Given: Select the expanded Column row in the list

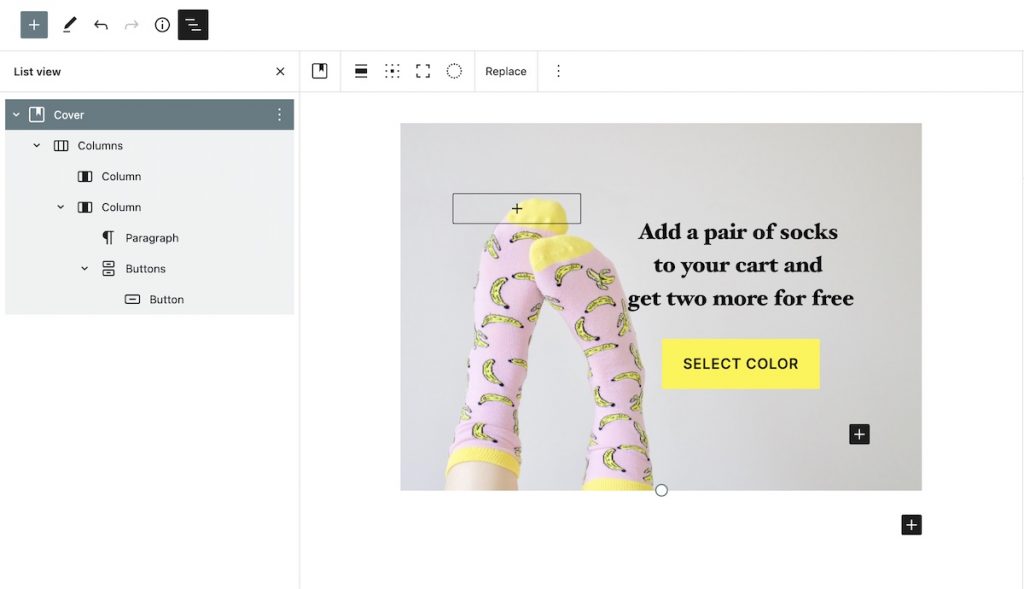Looking at the screenshot, I should click(x=150, y=207).
